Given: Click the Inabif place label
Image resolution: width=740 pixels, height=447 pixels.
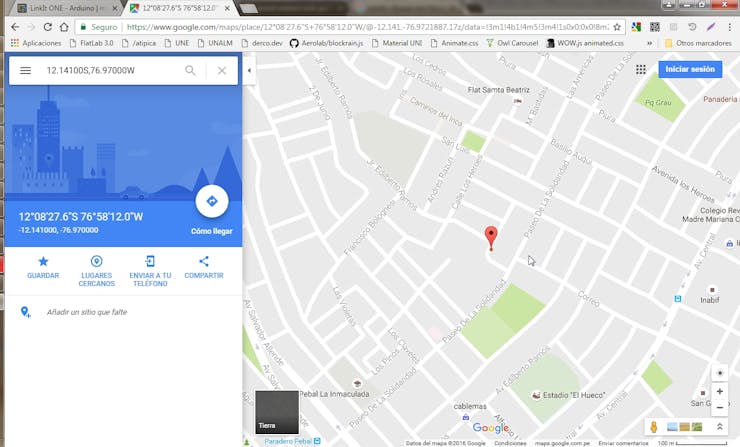Looking at the screenshot, I should [x=710, y=300].
